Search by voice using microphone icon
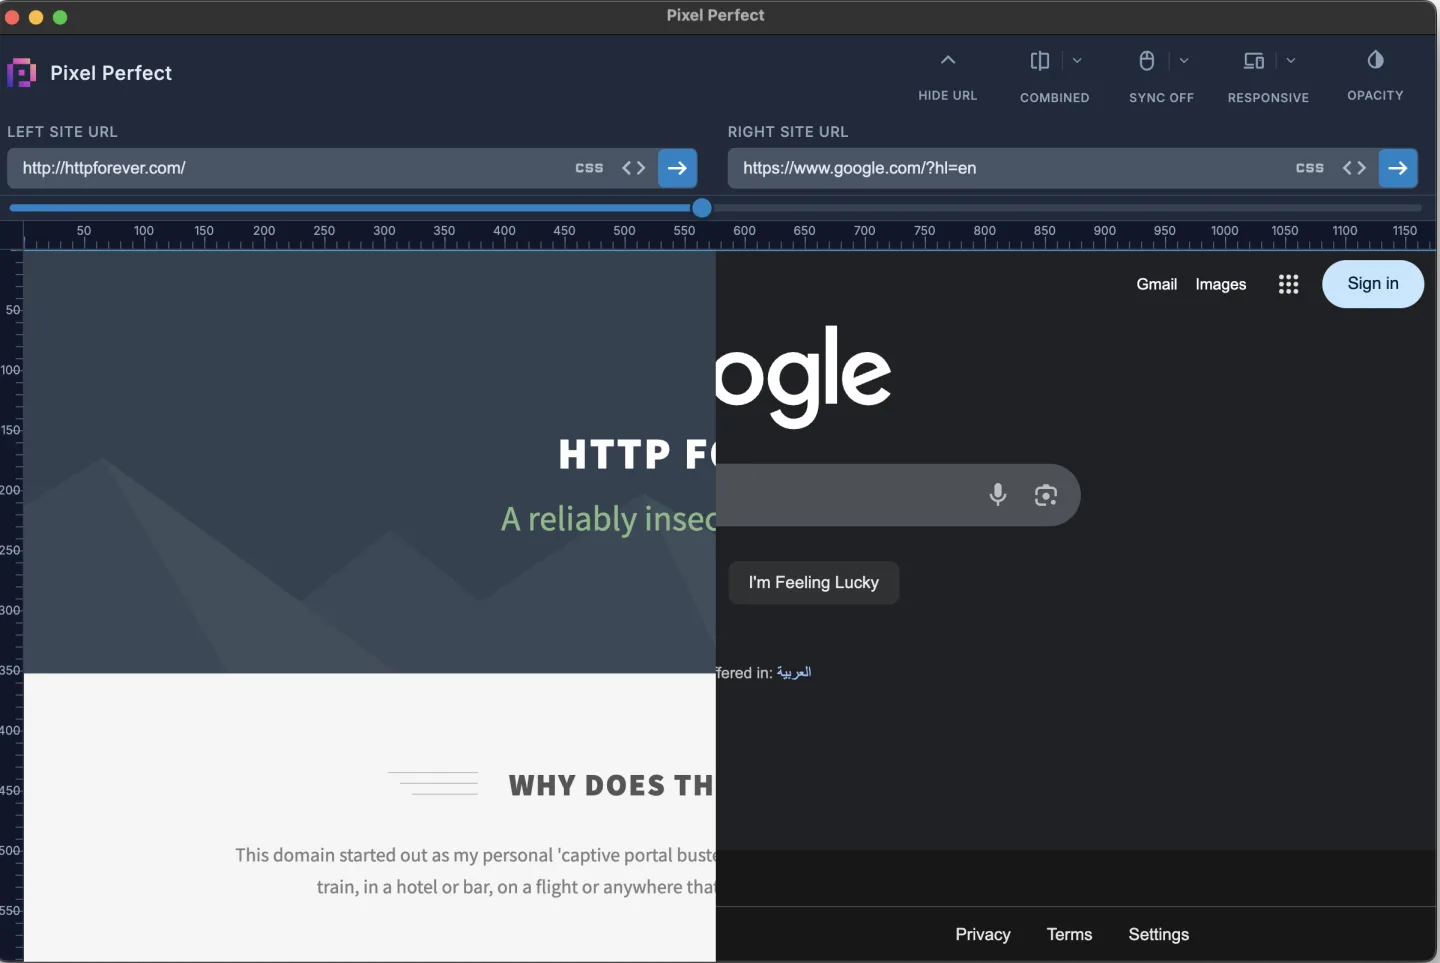 (x=998, y=494)
